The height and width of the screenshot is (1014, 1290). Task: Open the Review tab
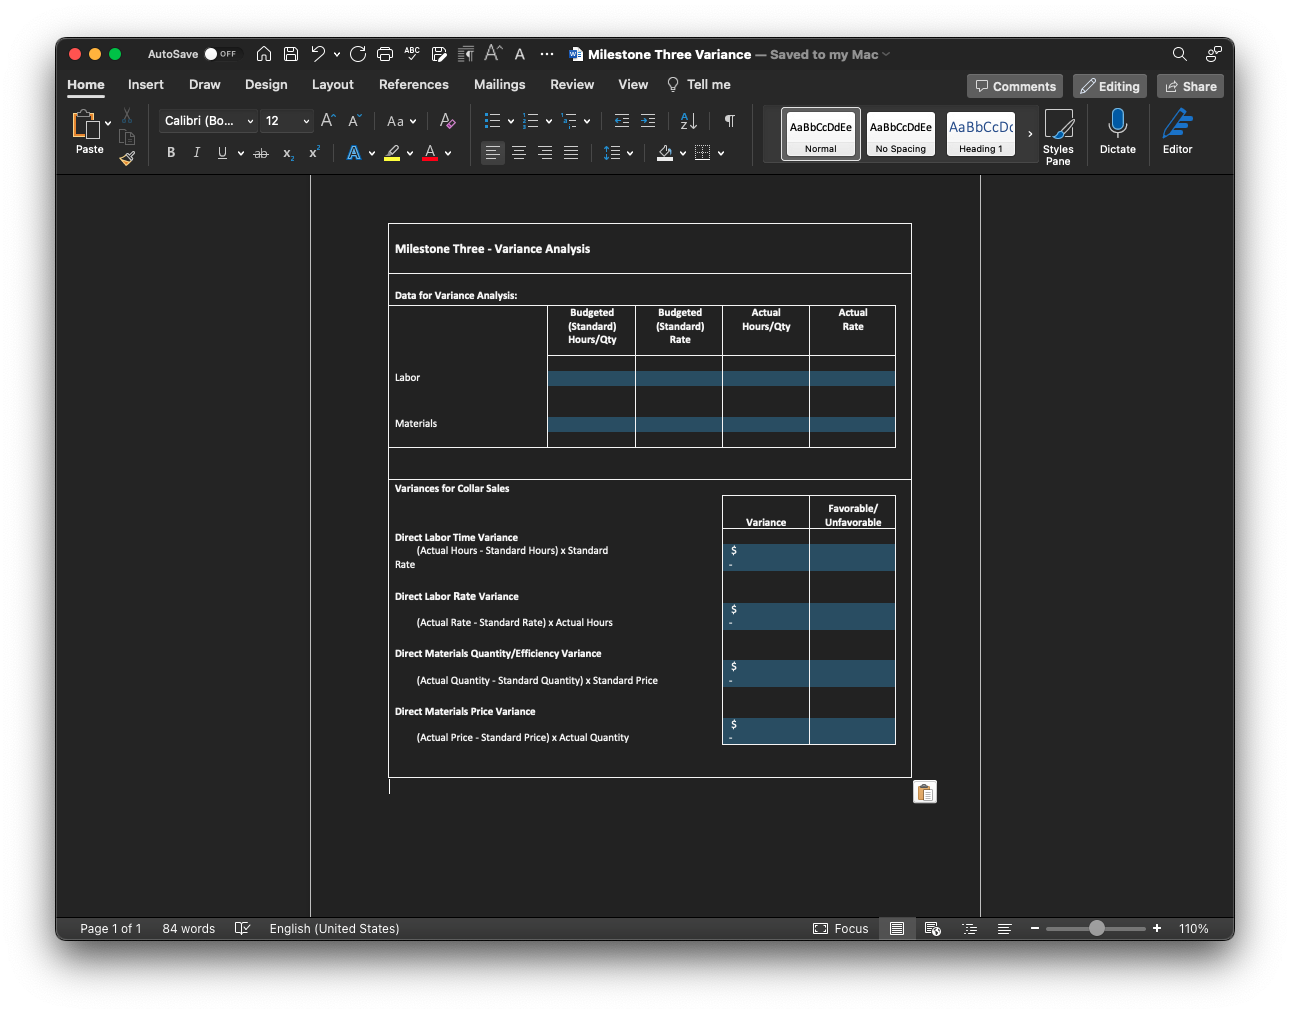pyautogui.click(x=572, y=85)
